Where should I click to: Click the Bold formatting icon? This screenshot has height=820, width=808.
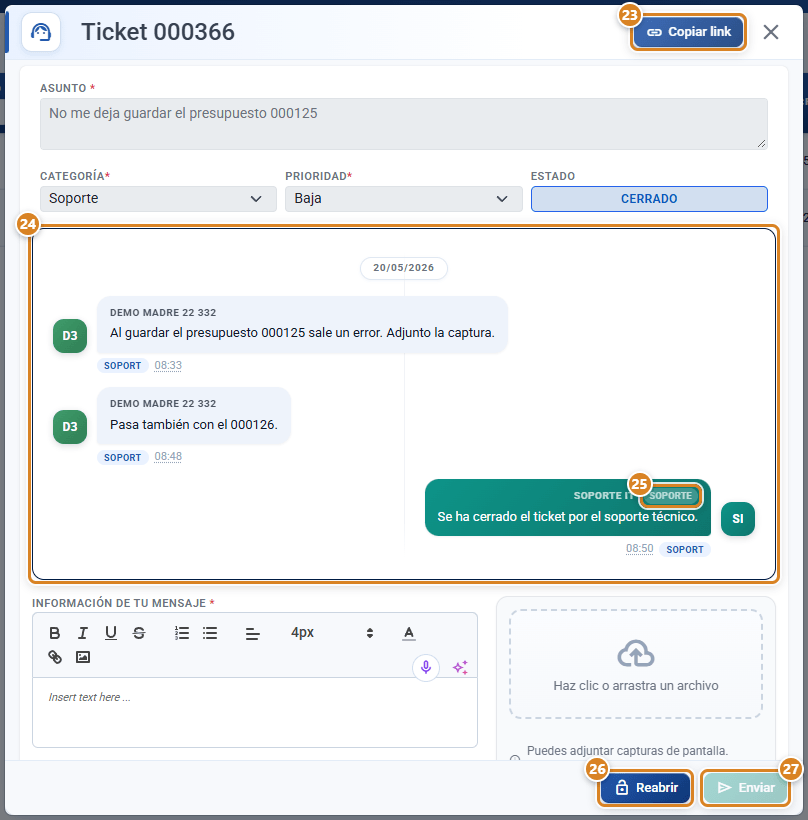point(54,633)
